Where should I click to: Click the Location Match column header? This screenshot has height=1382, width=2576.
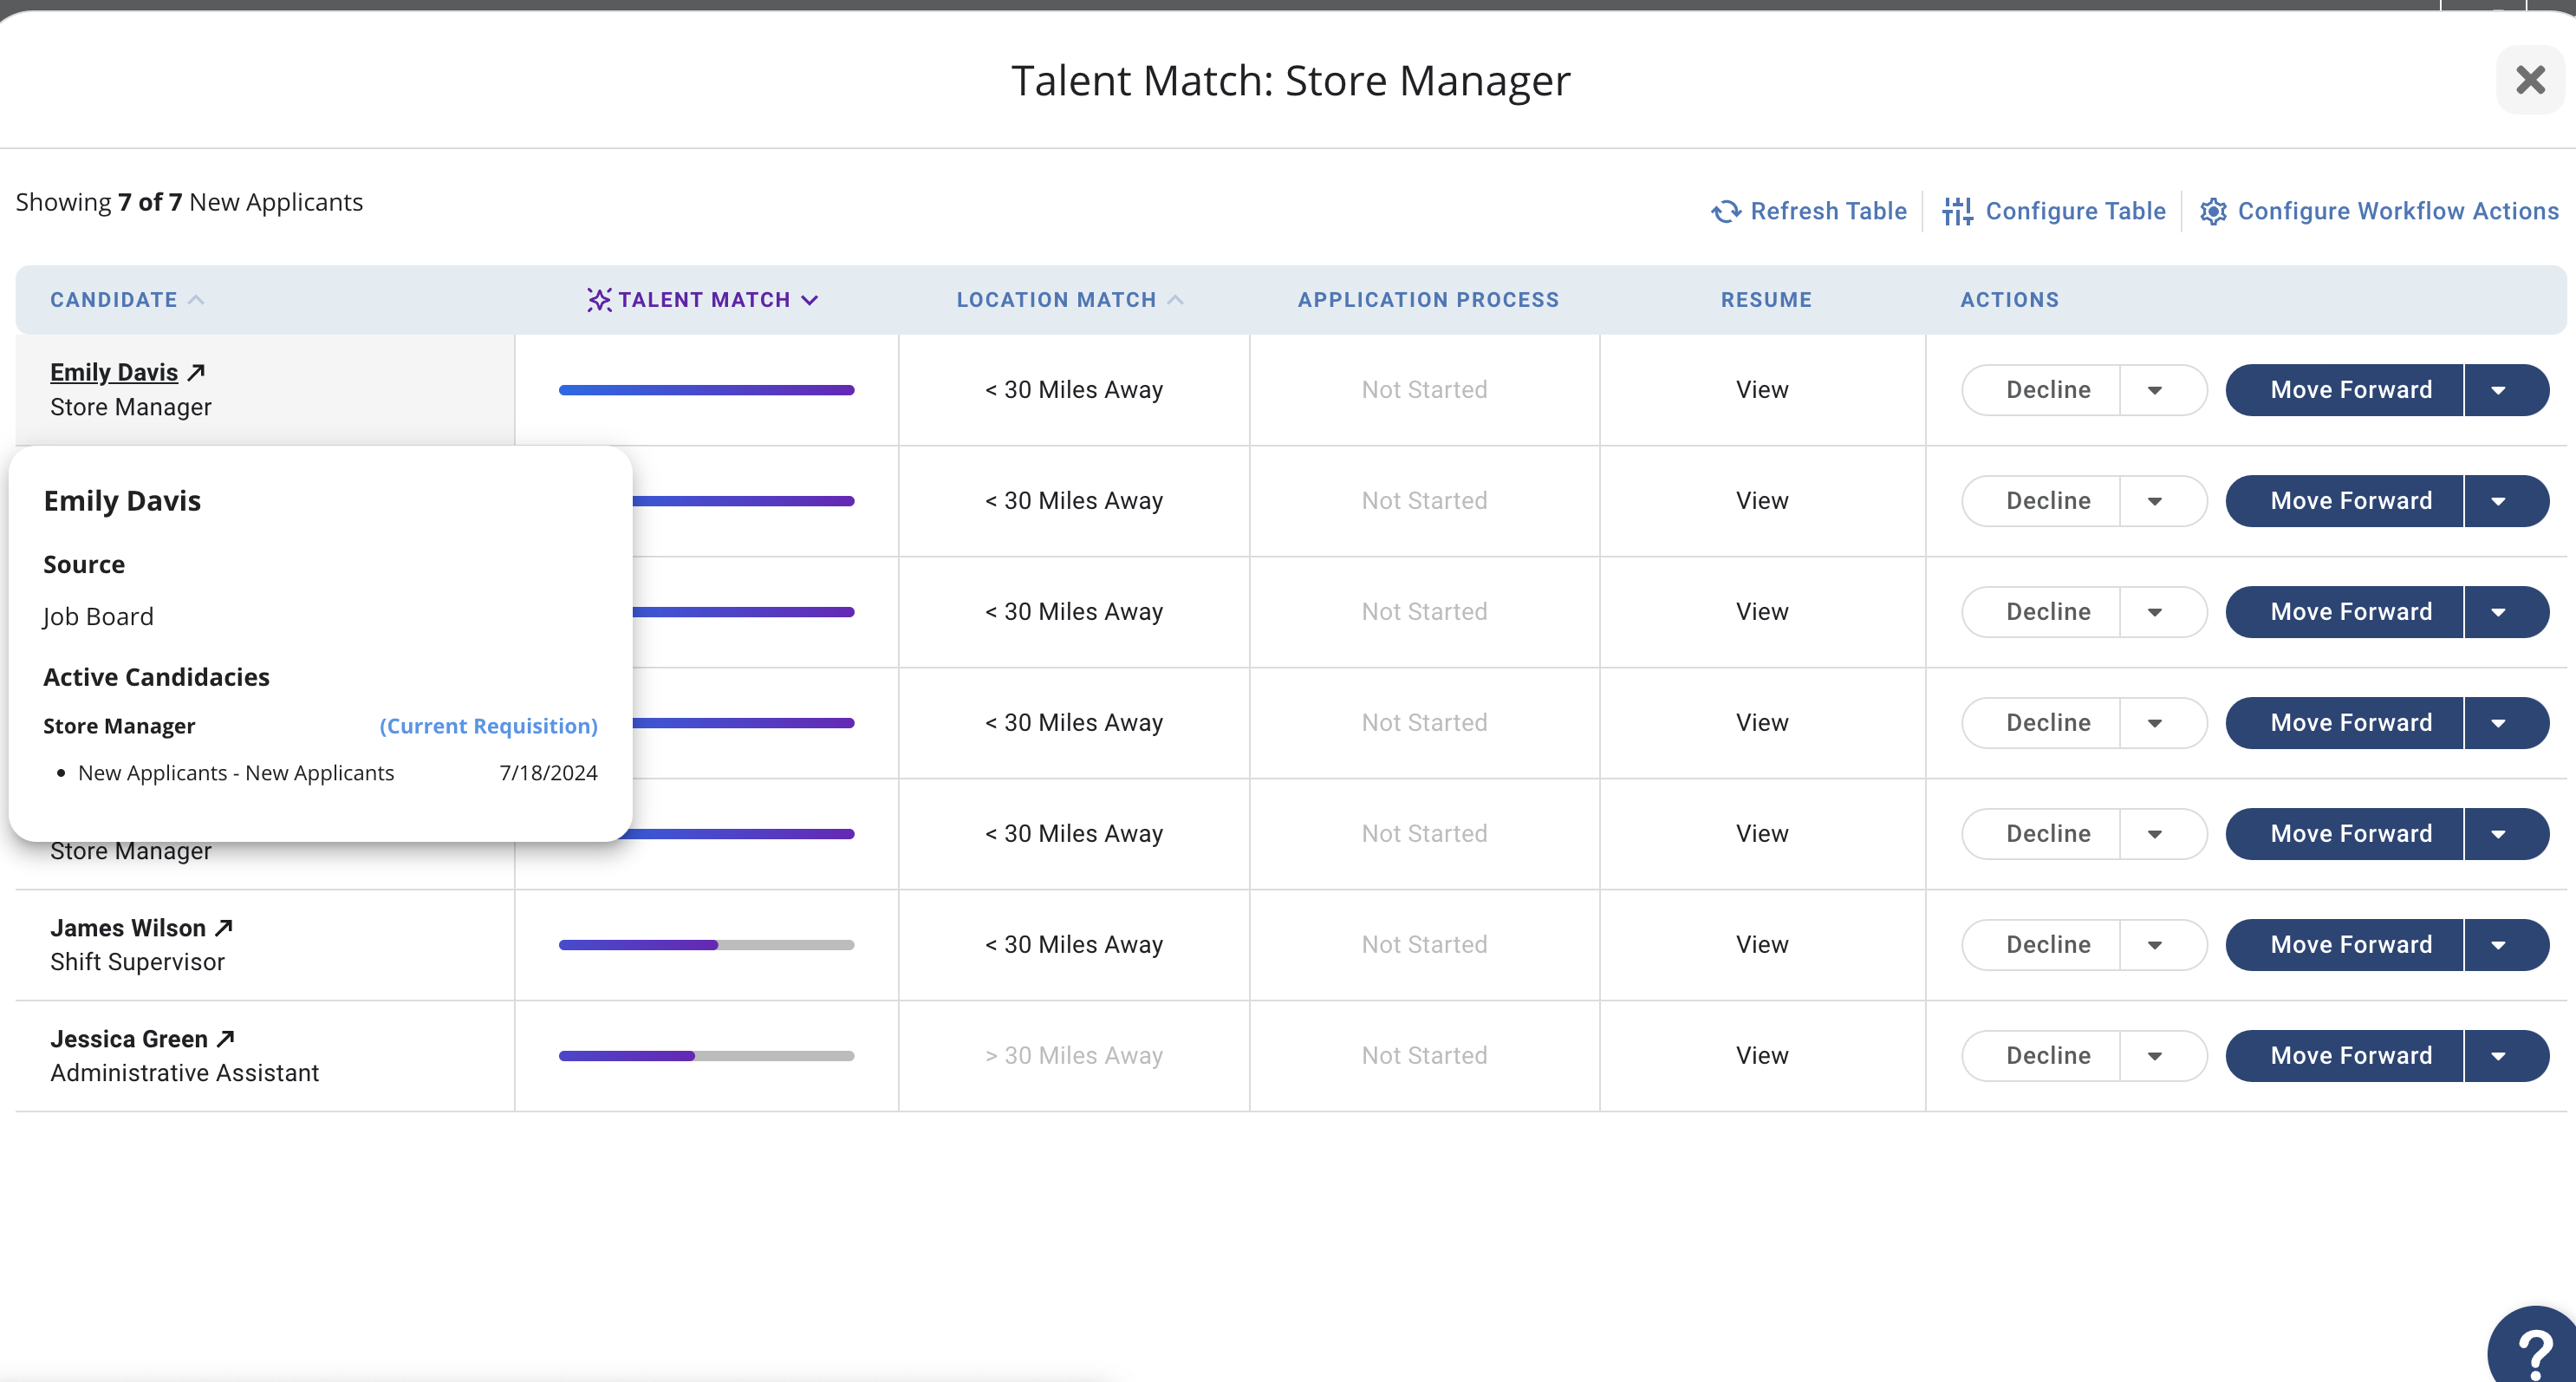pyautogui.click(x=1056, y=300)
